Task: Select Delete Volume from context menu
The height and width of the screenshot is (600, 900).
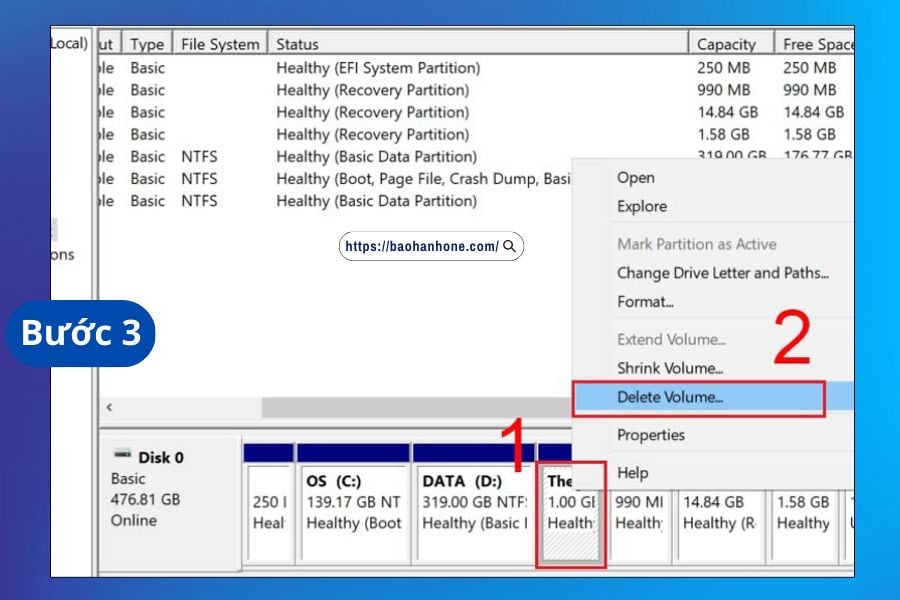Action: coord(669,397)
